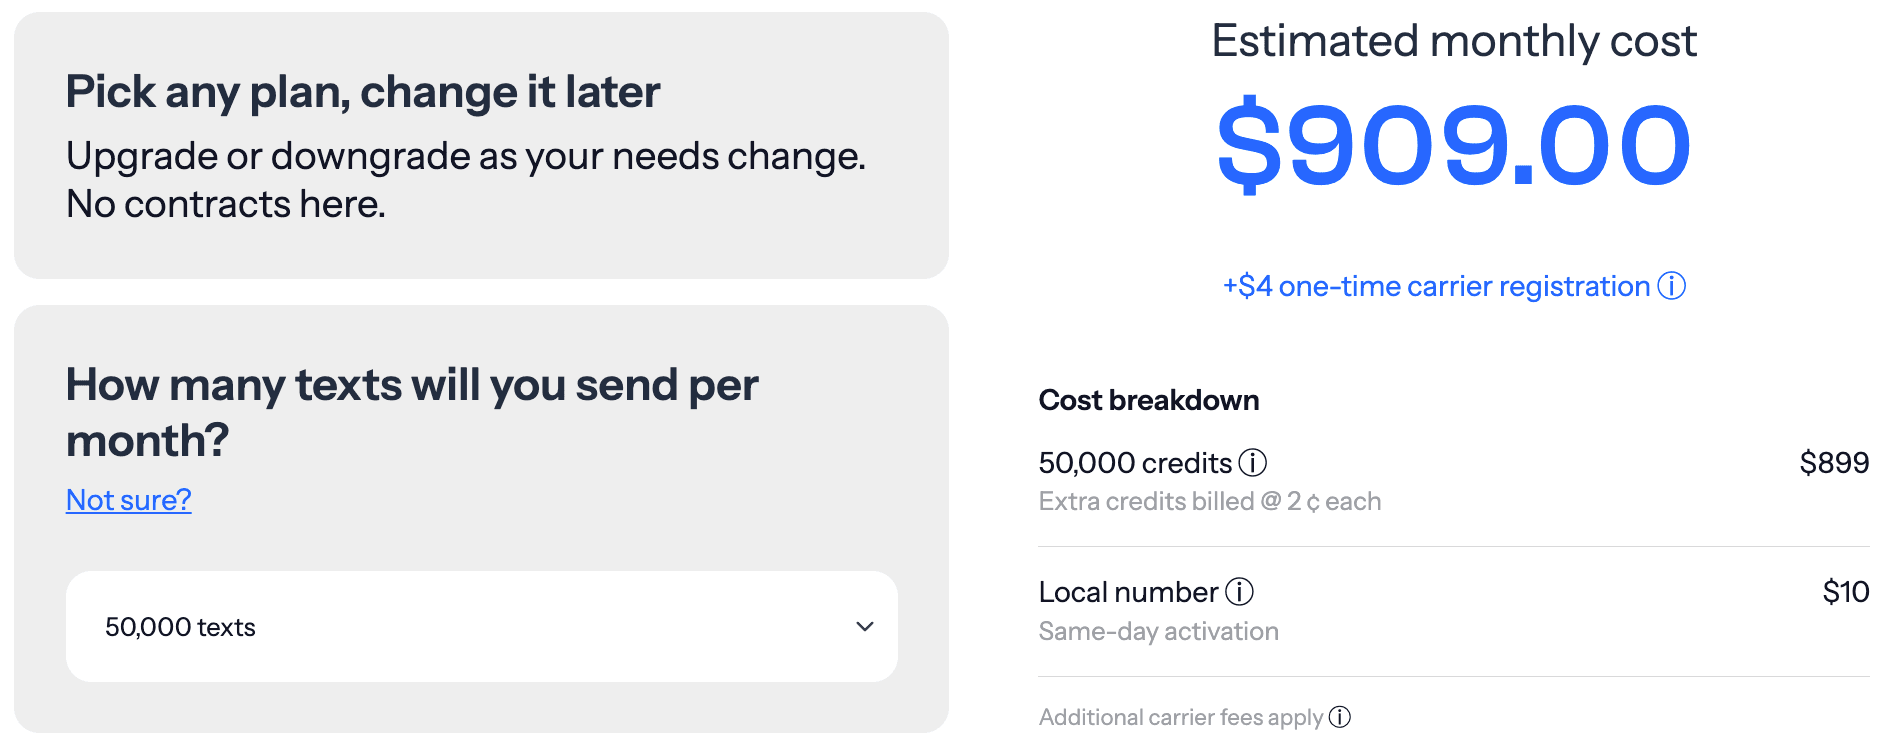Click How many texts per month heading
Screen dimensions: 1892x744
[x=412, y=412]
